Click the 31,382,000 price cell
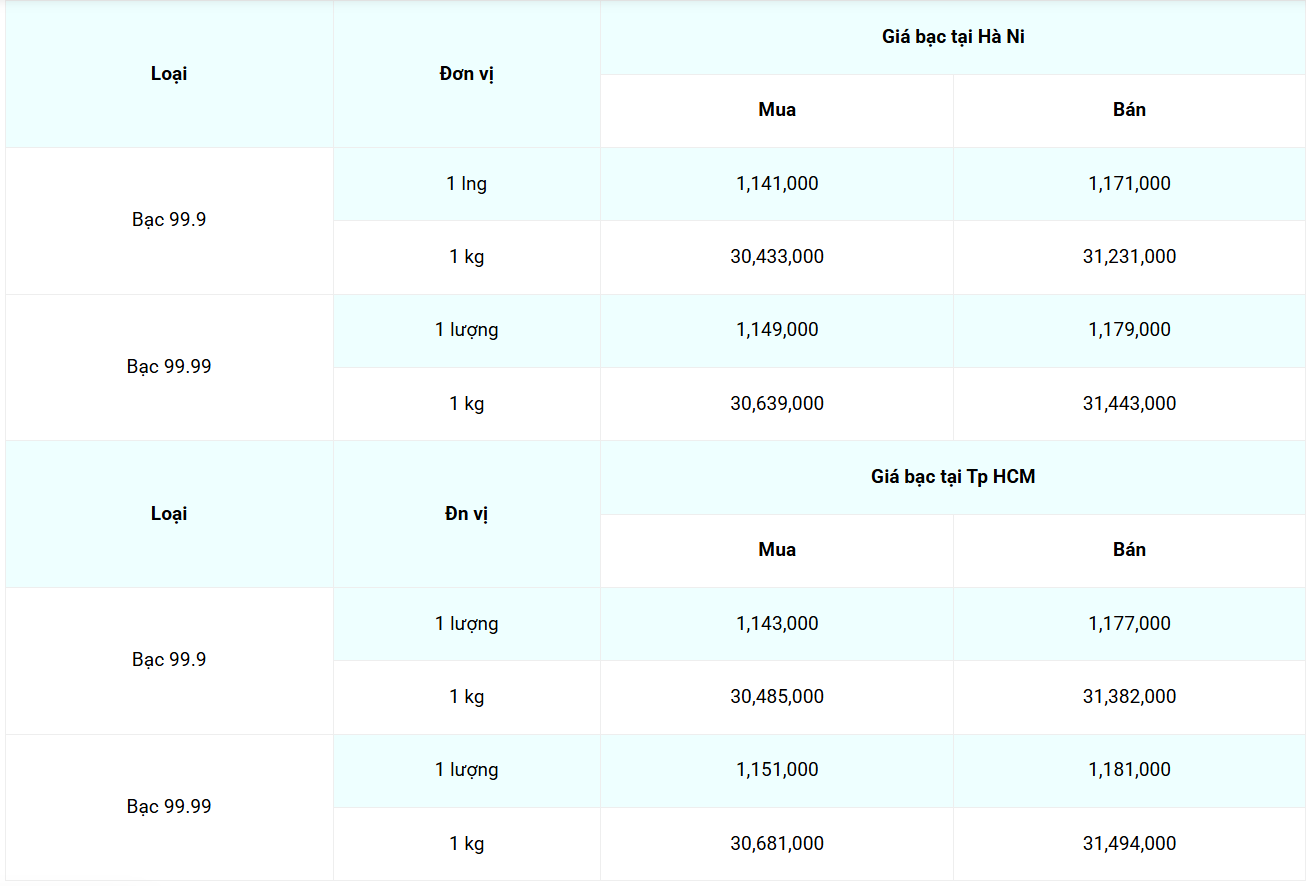Screen dimensions: 1306x886 pyautogui.click(x=1129, y=697)
